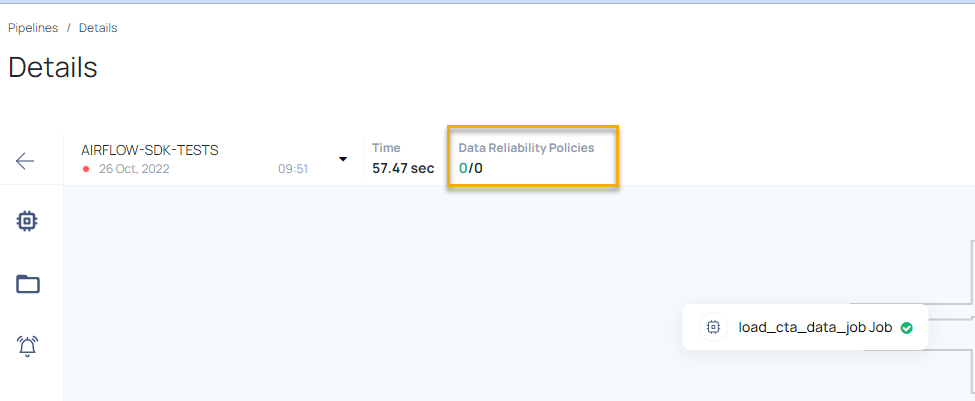
Task: Select the 26 Oct, 2022 run date
Action: pyautogui.click(x=134, y=169)
